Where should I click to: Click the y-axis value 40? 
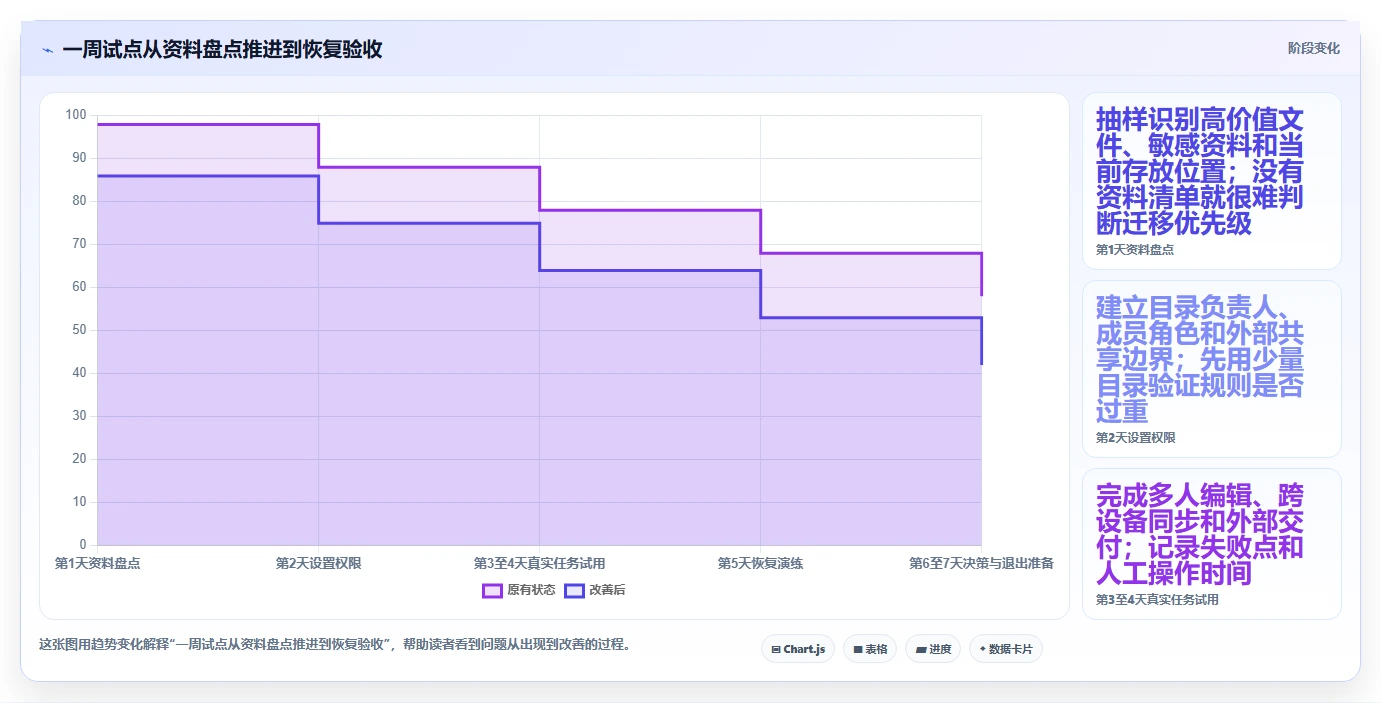point(80,373)
